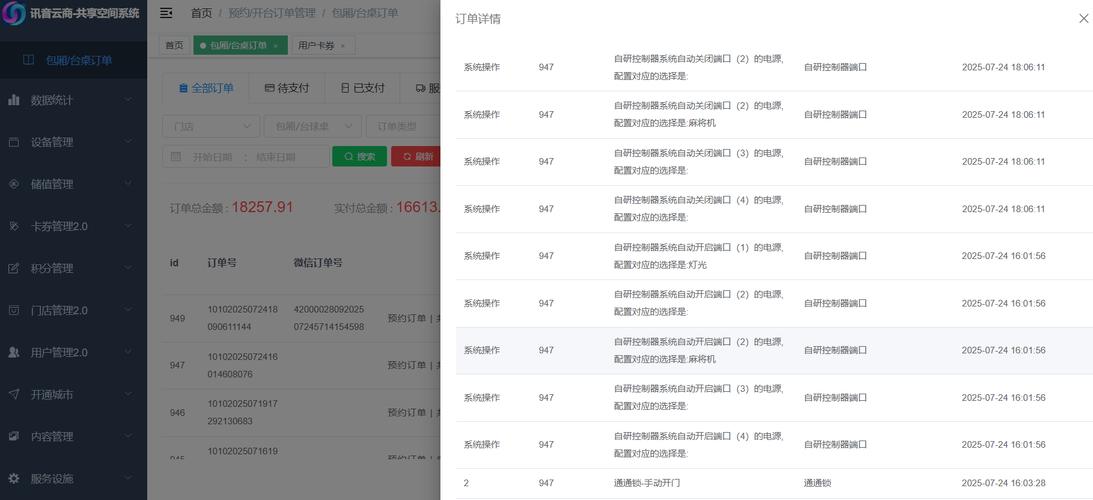Click order number 10102025072416014608076
The height and width of the screenshot is (500, 1093).
(243, 365)
